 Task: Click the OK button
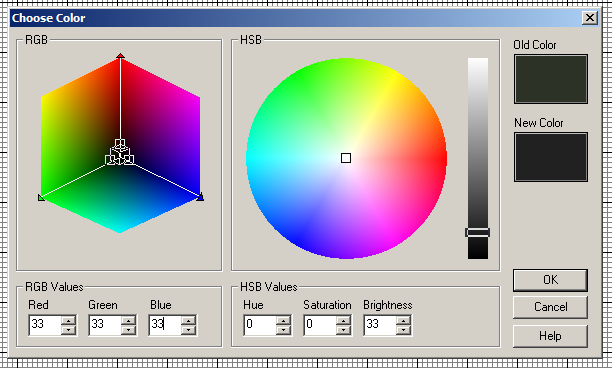(550, 280)
